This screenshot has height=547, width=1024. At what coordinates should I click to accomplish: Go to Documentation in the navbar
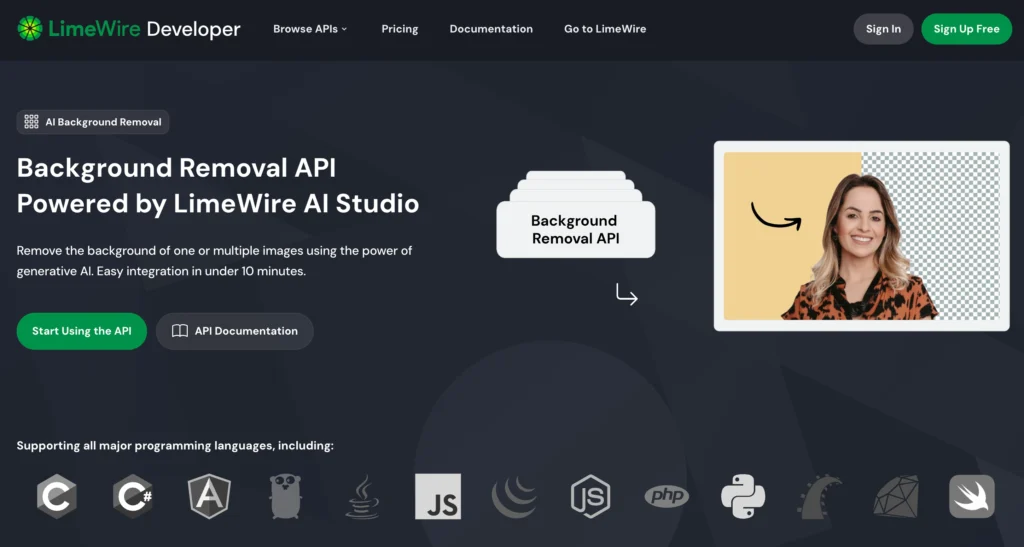click(x=491, y=29)
